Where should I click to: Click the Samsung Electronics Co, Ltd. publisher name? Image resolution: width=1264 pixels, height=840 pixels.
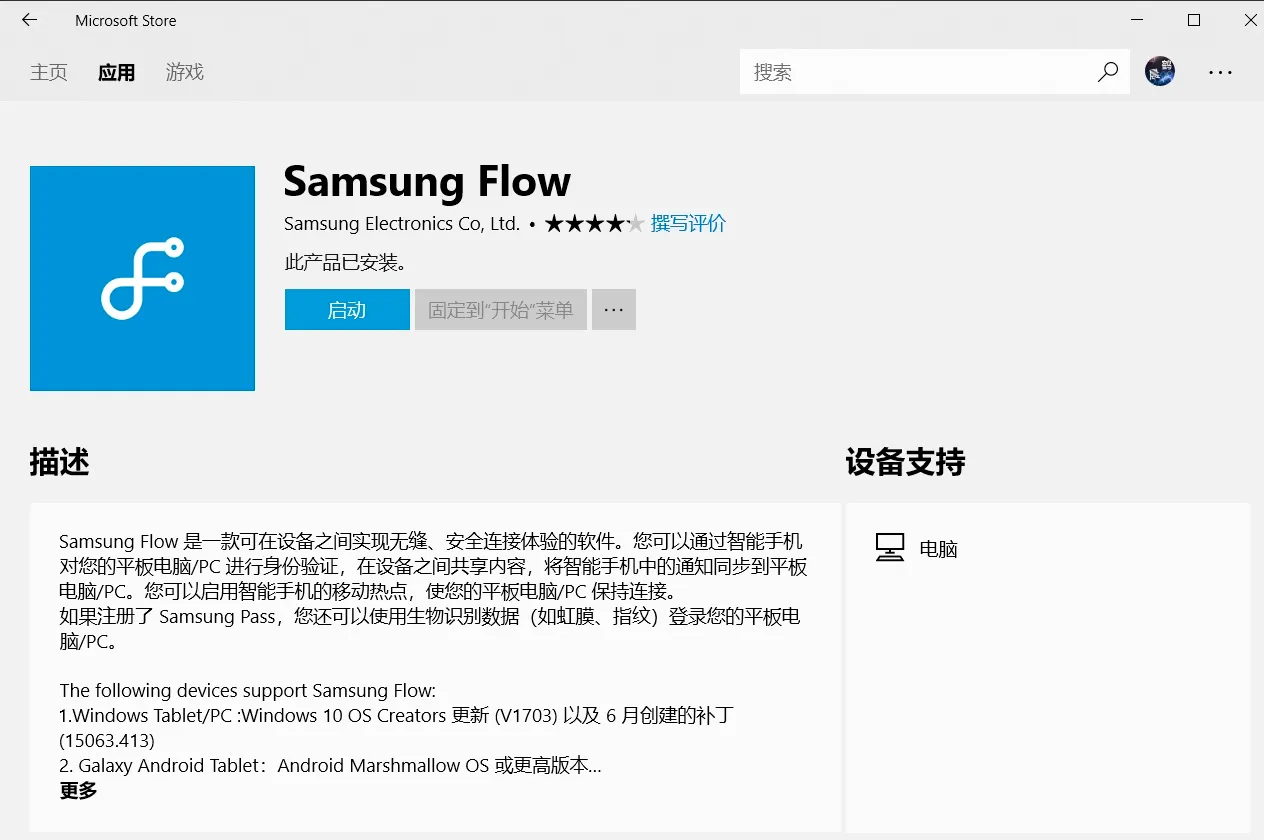point(401,224)
